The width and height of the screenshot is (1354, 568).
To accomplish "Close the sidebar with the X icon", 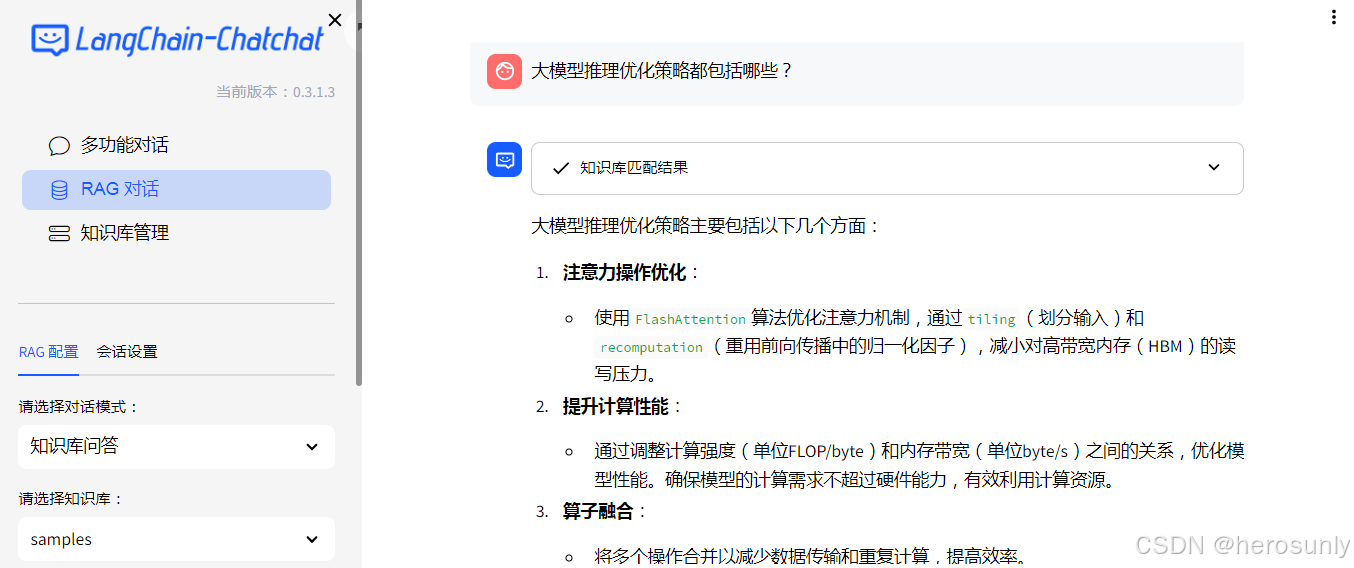I will (x=335, y=20).
